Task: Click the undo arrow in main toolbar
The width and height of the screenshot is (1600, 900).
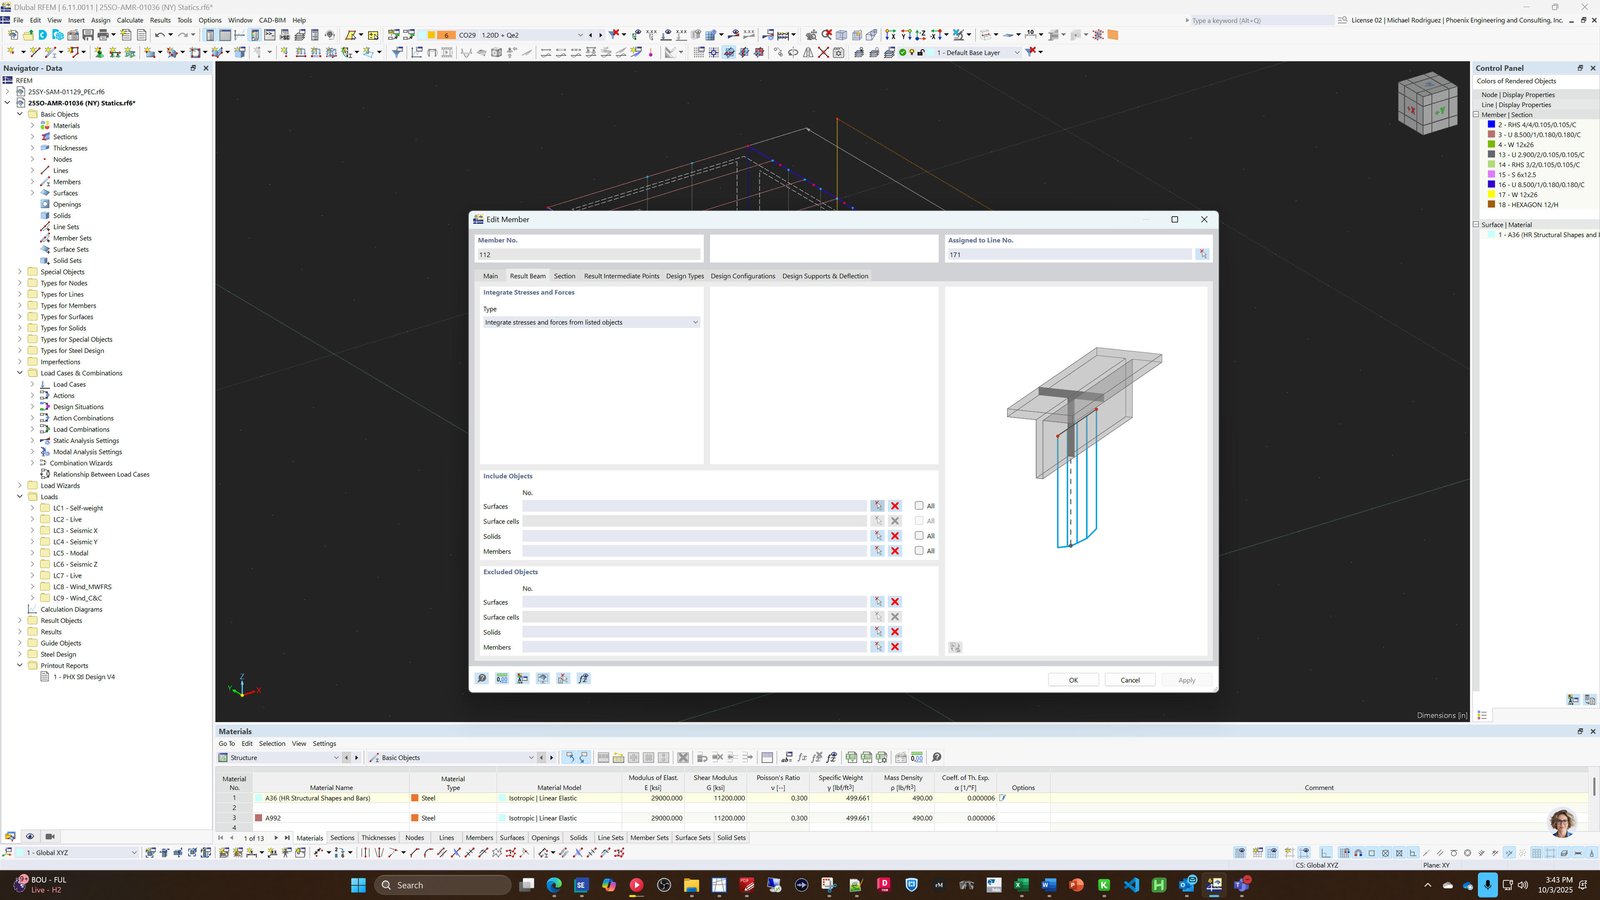Action: pos(160,35)
